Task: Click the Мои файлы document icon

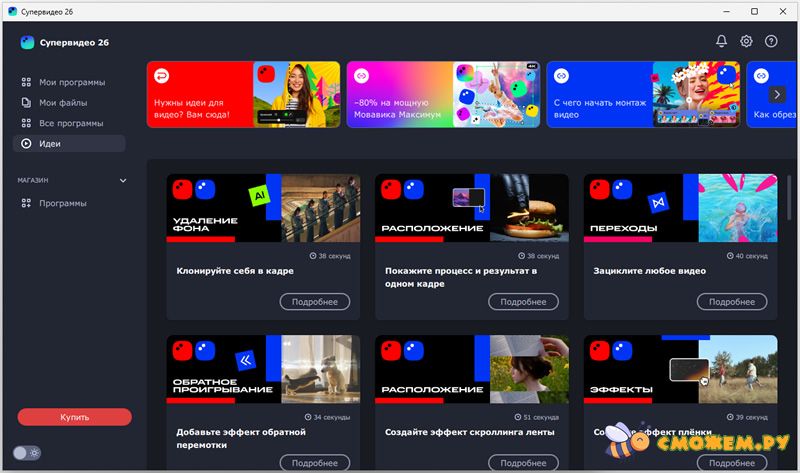Action: (26, 103)
